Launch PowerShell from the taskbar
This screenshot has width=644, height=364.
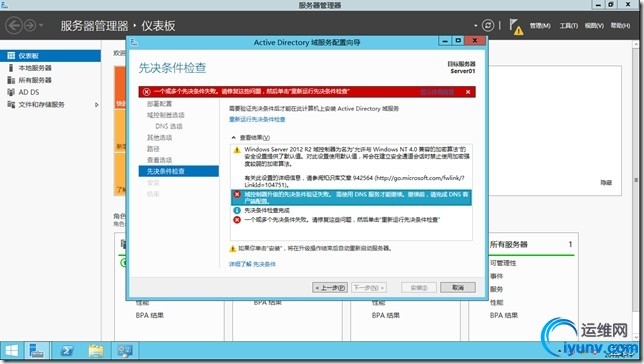[67, 351]
